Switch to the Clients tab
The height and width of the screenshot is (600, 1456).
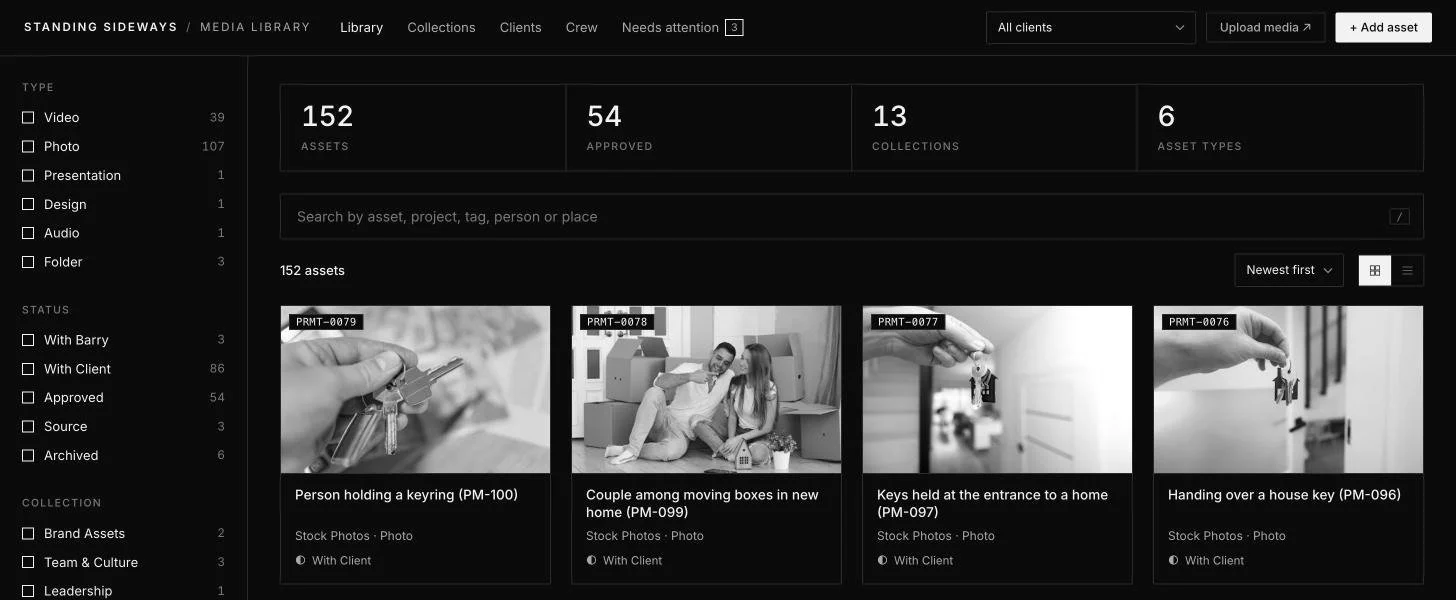[x=520, y=27]
